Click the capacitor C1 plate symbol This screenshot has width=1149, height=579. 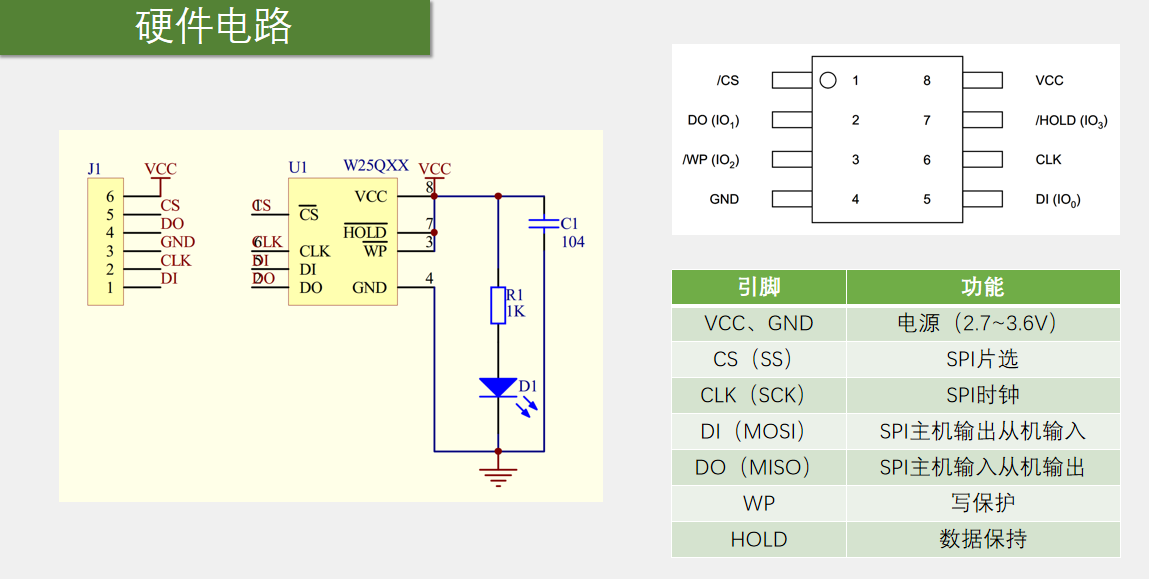tap(544, 223)
